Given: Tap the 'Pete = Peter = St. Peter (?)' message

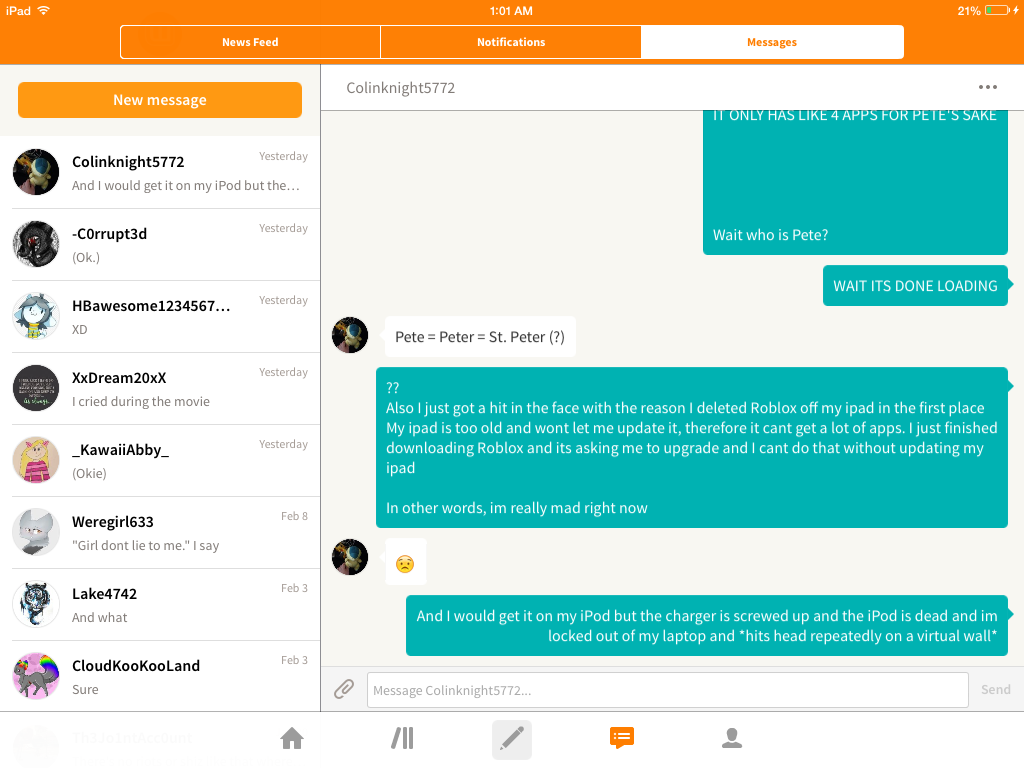Looking at the screenshot, I should [x=480, y=337].
